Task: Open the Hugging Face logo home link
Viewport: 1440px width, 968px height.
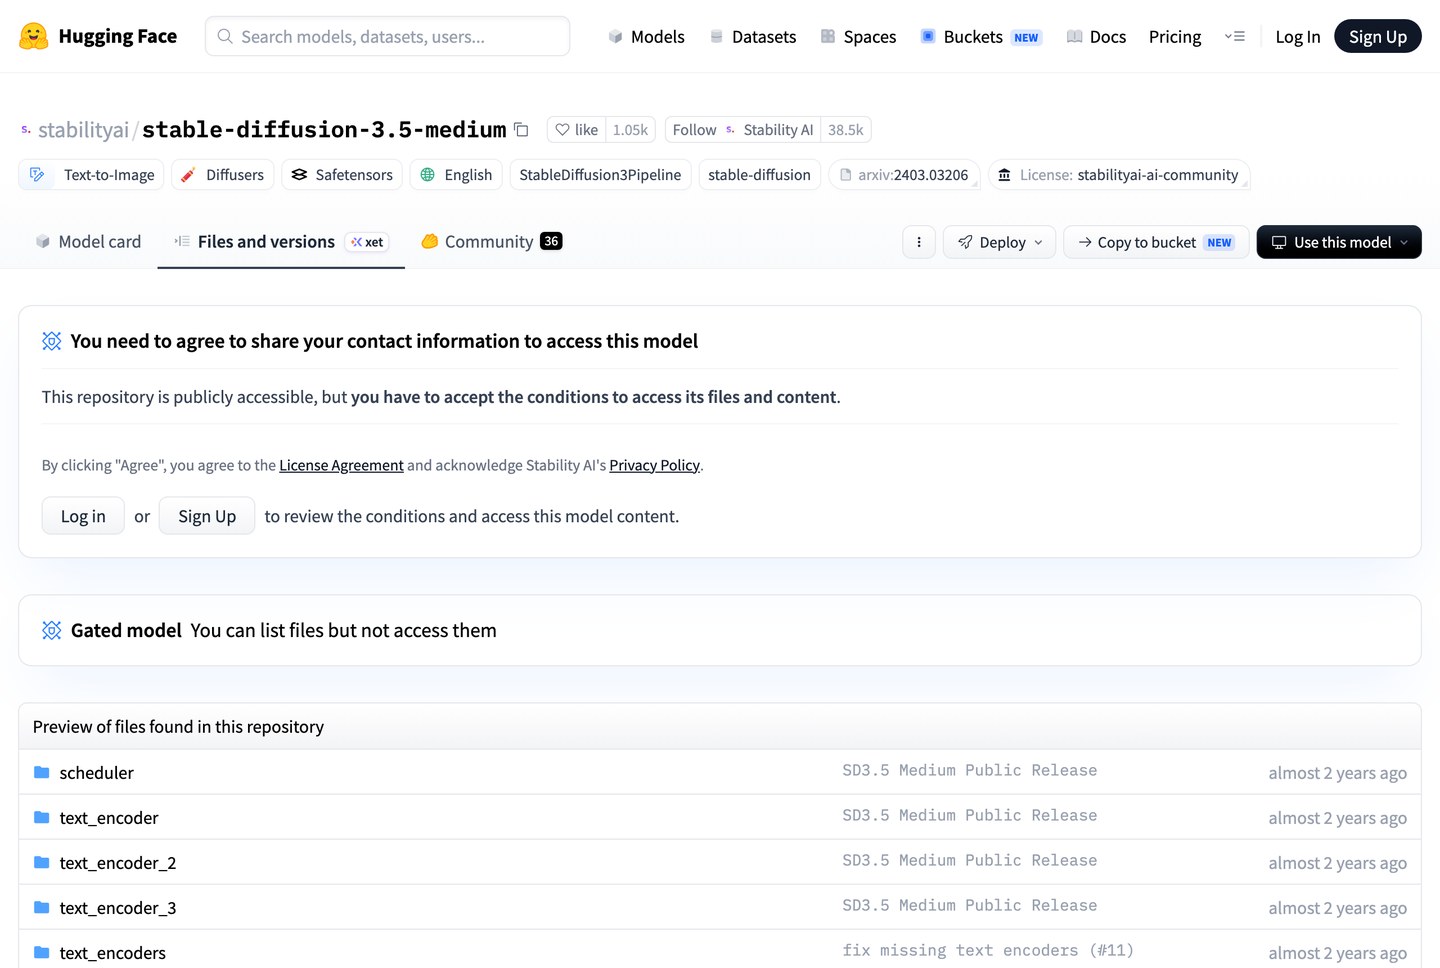Action: (98, 37)
